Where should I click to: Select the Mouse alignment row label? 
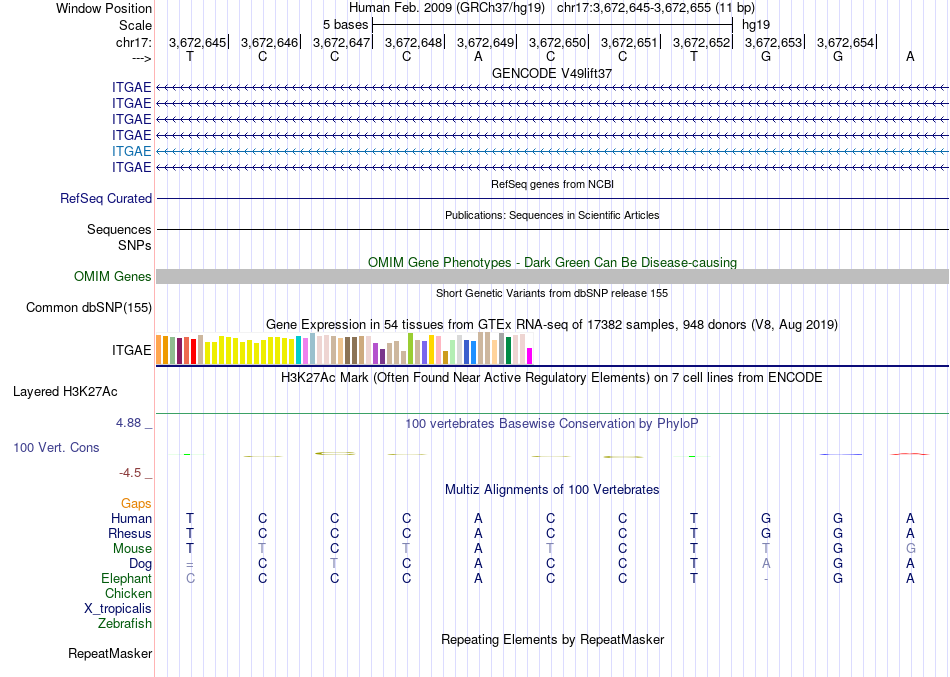coord(132,549)
